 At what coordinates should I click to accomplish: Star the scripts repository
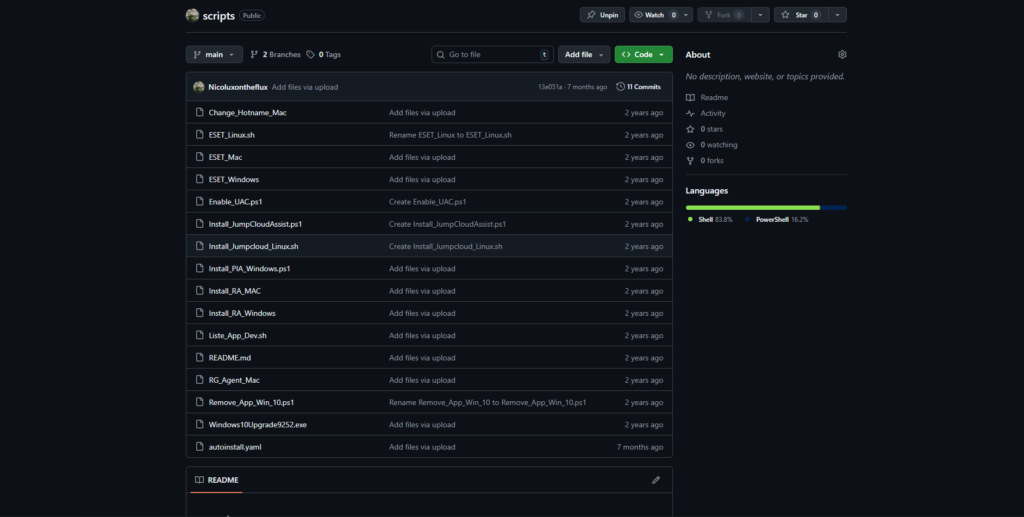pos(801,15)
